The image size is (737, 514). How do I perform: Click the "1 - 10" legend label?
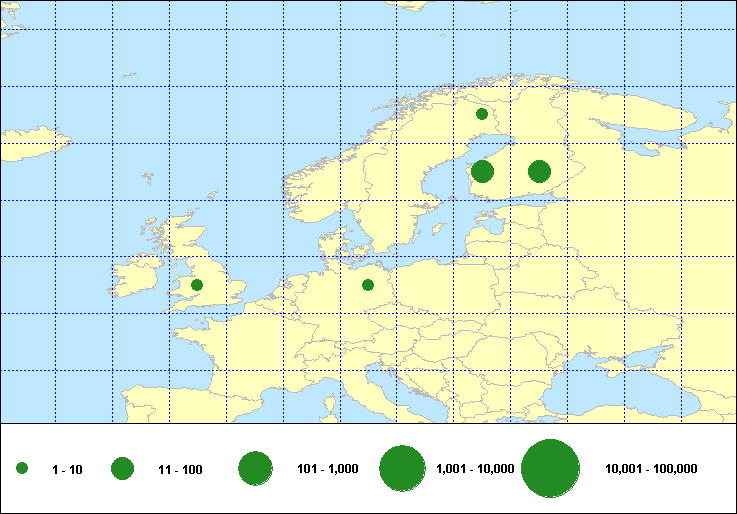click(x=67, y=469)
